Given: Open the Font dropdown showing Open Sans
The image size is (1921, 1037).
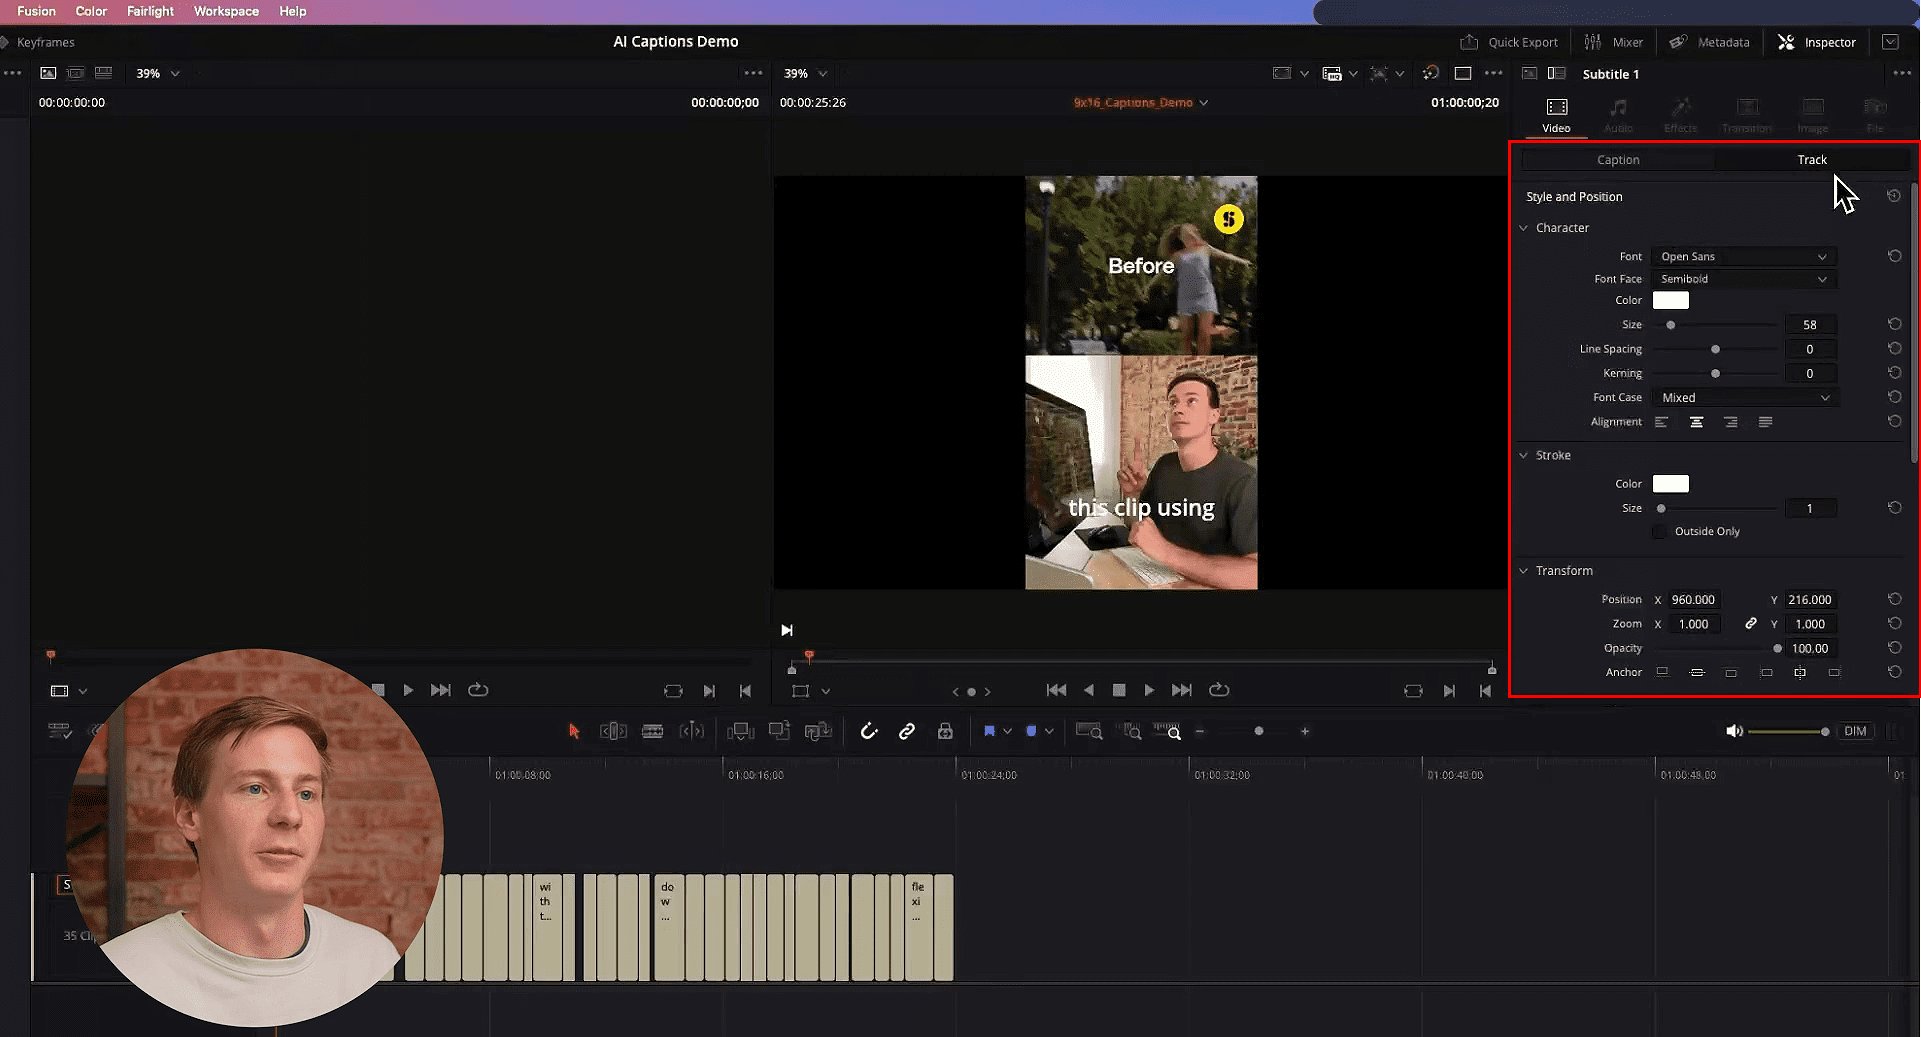Looking at the screenshot, I should pos(1742,256).
